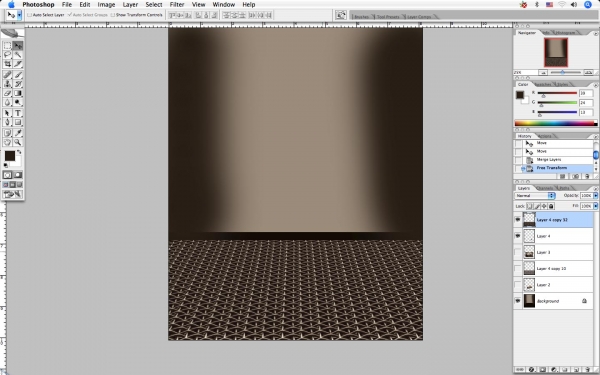Open Navigator panel flyout menu arrow
Image resolution: width=600 pixels, height=375 pixels.
point(595,34)
